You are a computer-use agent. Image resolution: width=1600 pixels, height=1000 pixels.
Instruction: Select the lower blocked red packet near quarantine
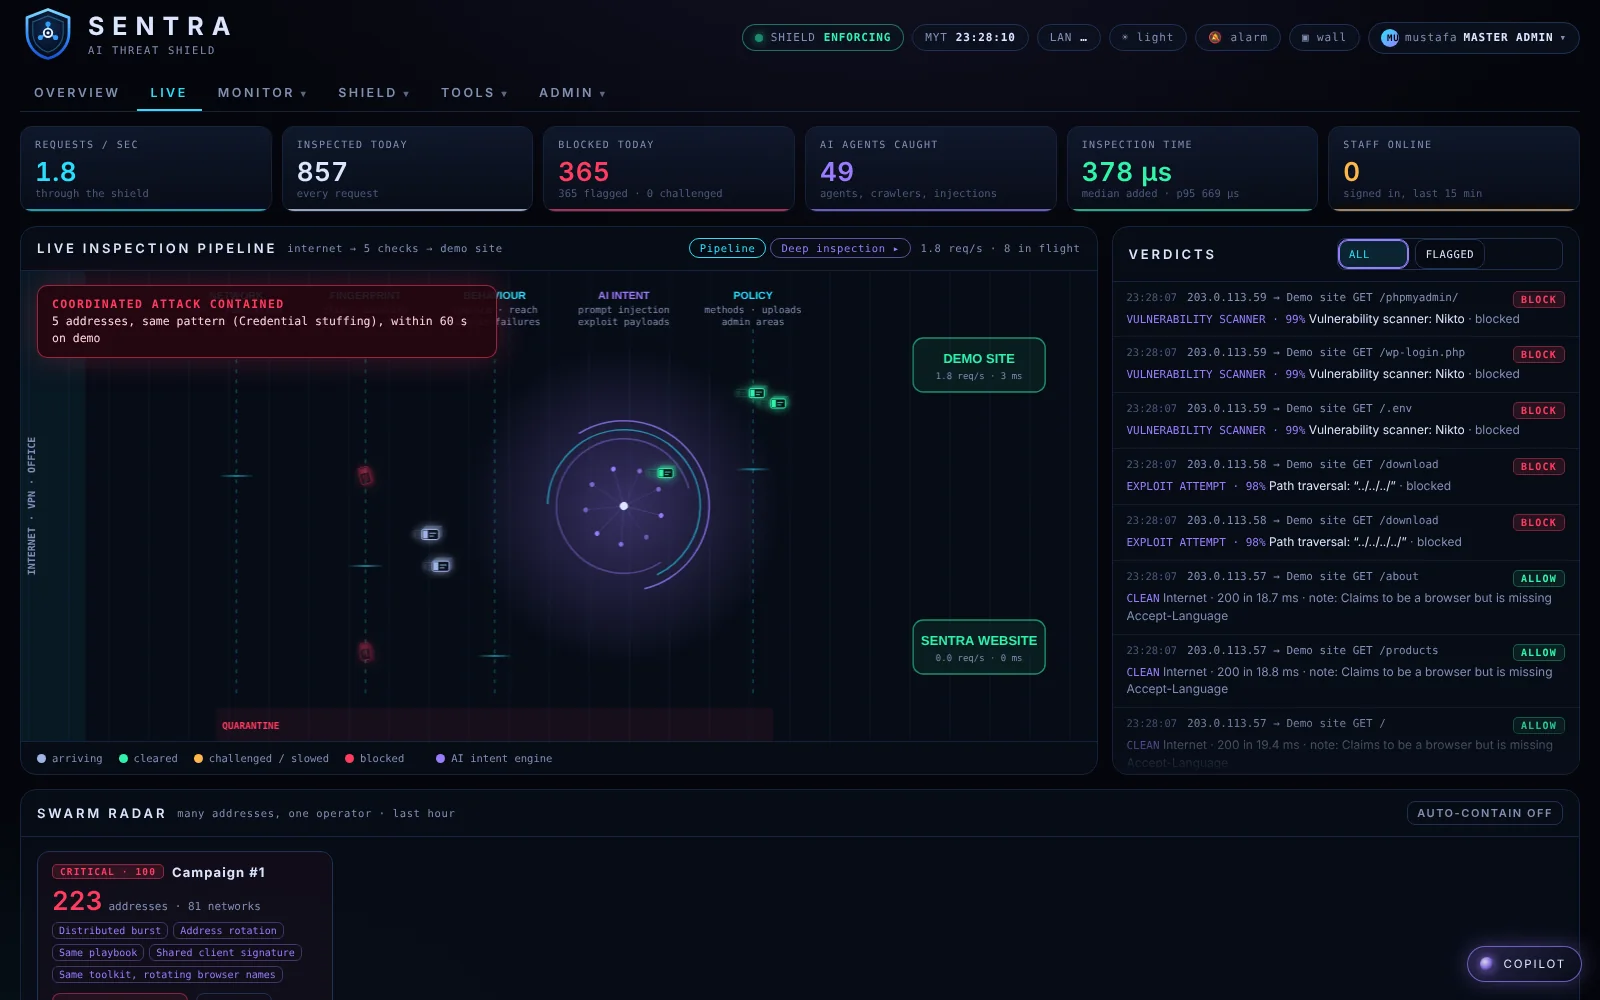[x=365, y=652]
